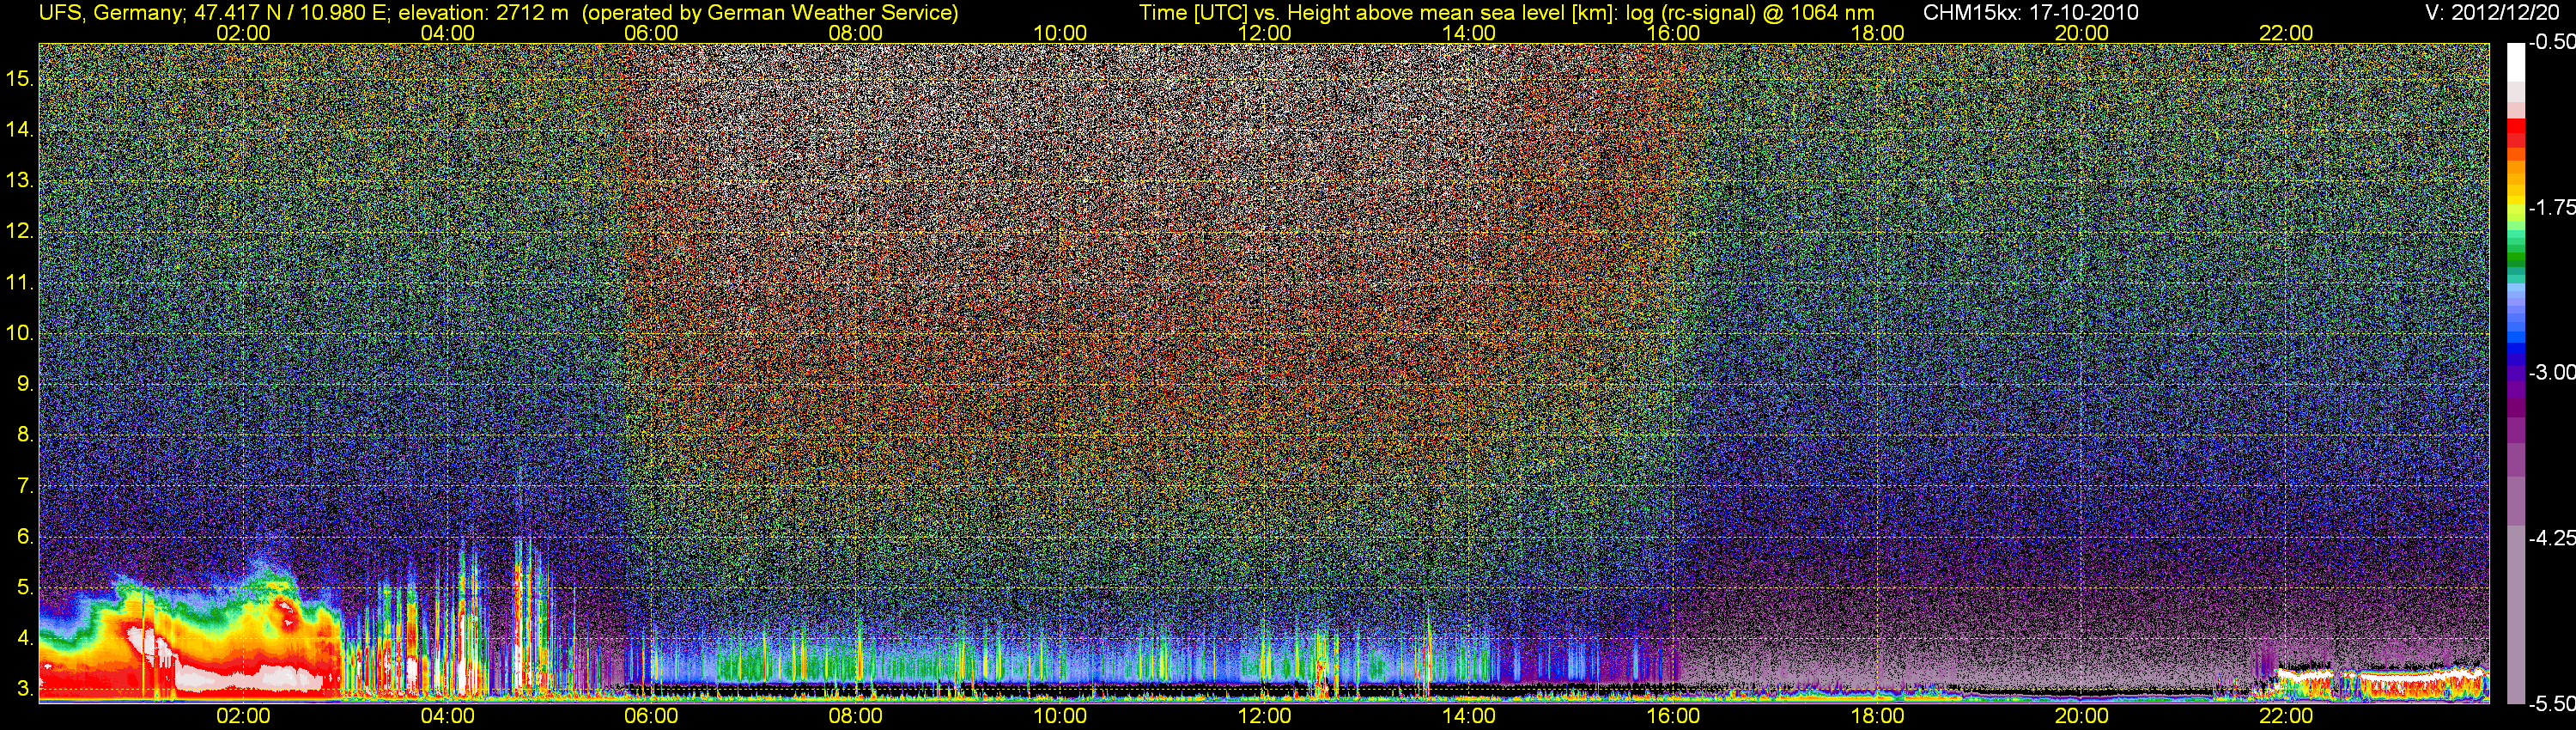Click the -4.25 color scale label

(x=2551, y=538)
